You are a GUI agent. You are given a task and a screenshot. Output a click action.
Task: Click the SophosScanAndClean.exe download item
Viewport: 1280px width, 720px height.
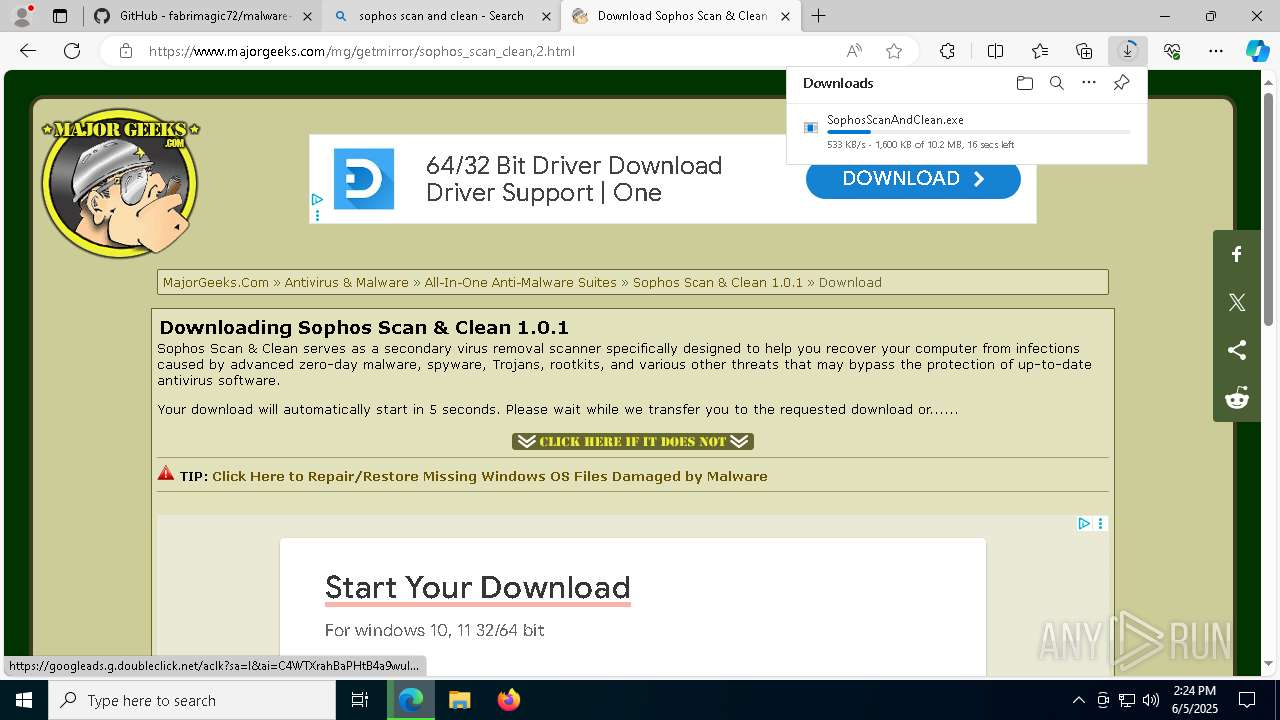click(x=966, y=131)
